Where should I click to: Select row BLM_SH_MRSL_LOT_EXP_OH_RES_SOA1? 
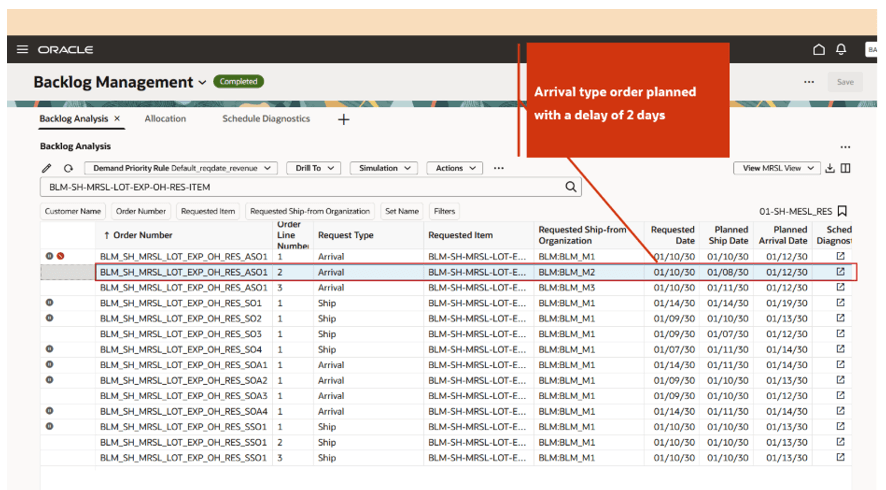(x=446, y=365)
